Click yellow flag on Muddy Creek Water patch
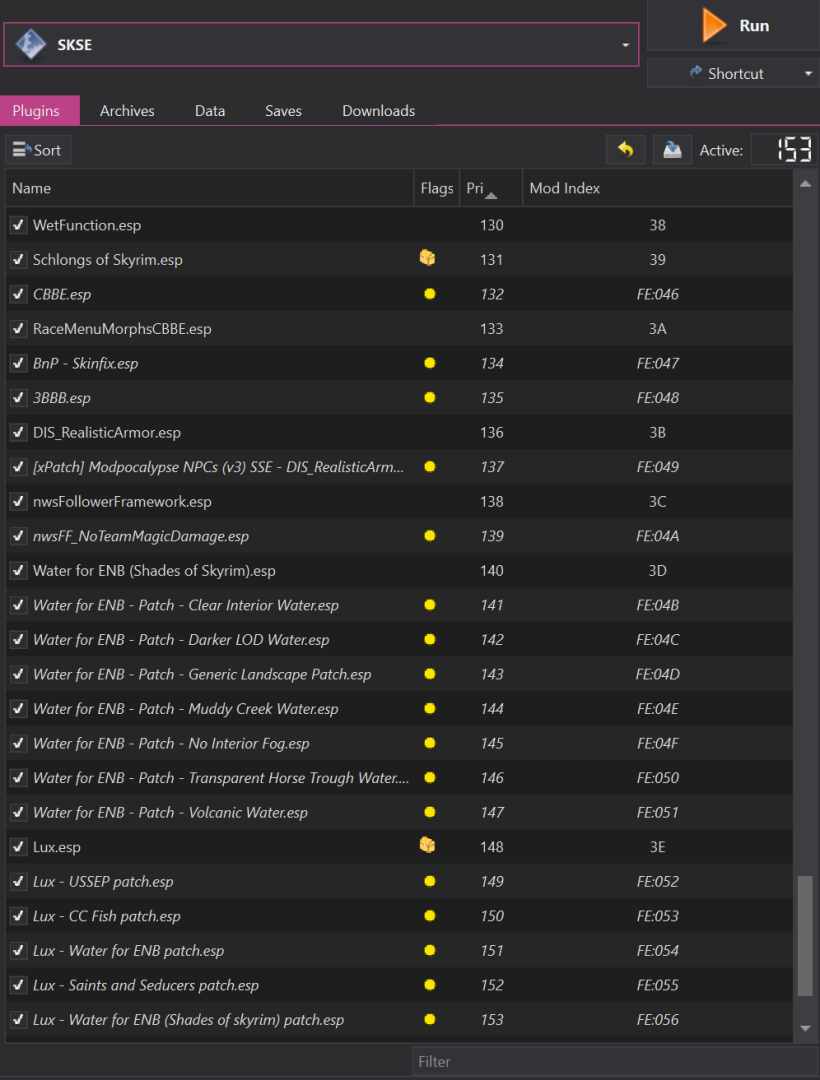This screenshot has height=1080, width=820. pos(430,708)
